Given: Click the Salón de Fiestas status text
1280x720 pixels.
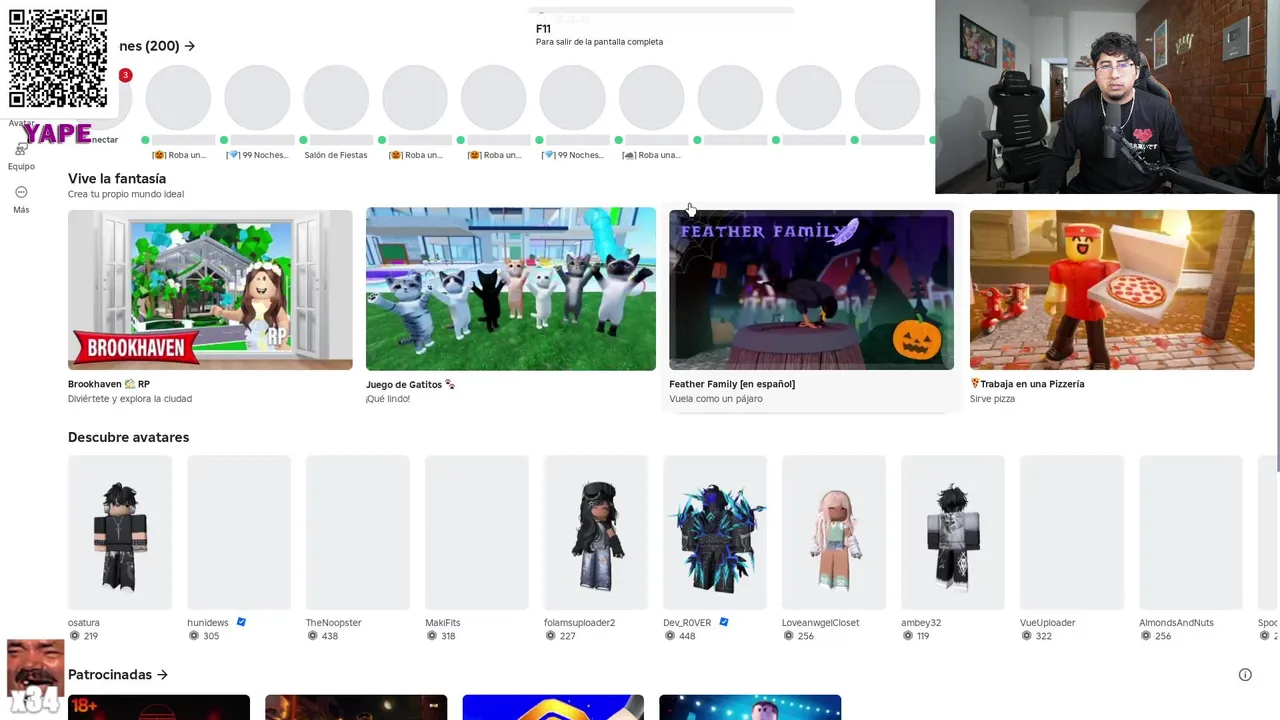Looking at the screenshot, I should (336, 155).
